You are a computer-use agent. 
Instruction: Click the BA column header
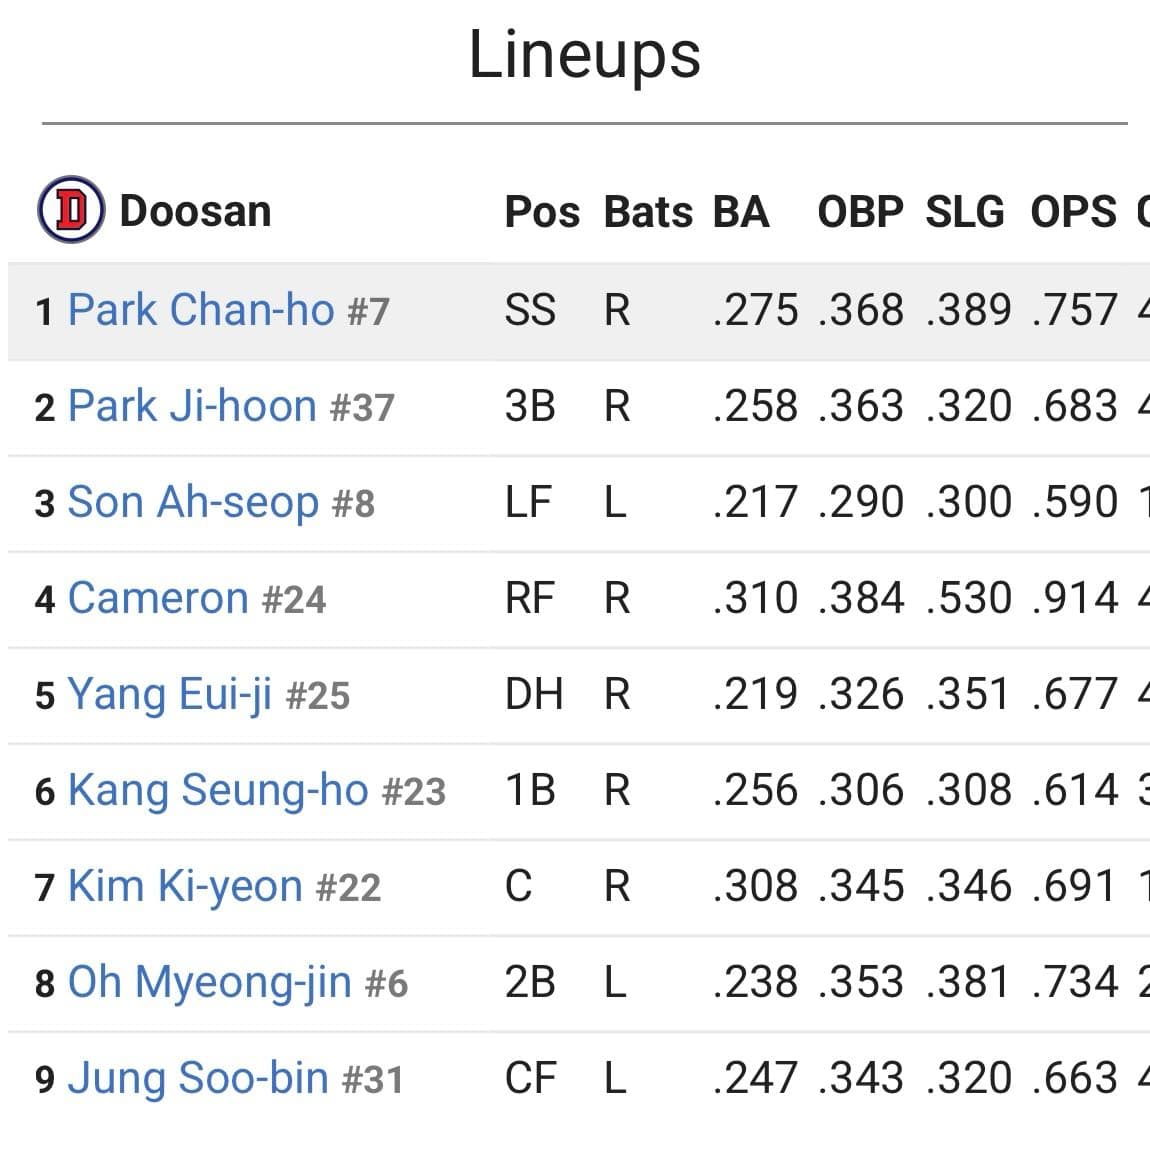[741, 212]
